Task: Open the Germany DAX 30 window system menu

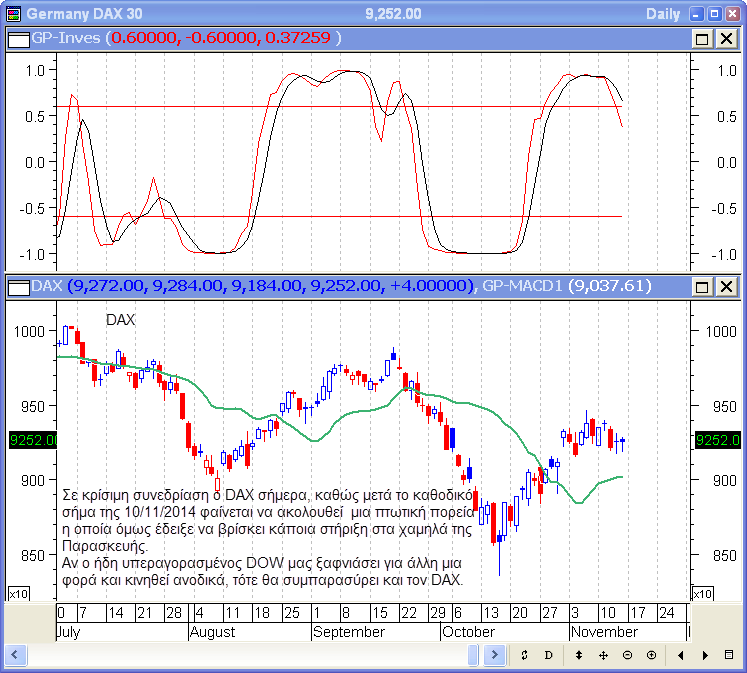Action: pyautogui.click(x=11, y=13)
